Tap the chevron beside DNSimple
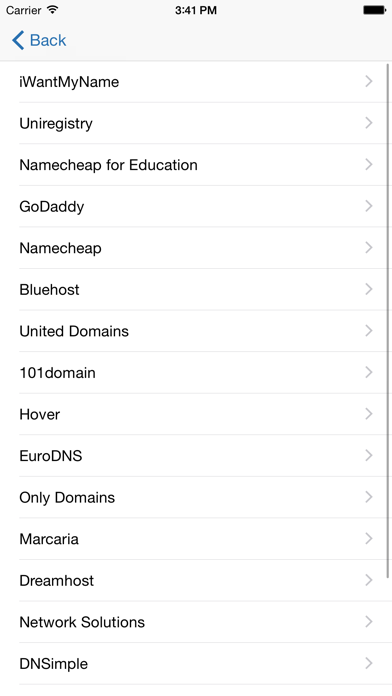 point(368,664)
